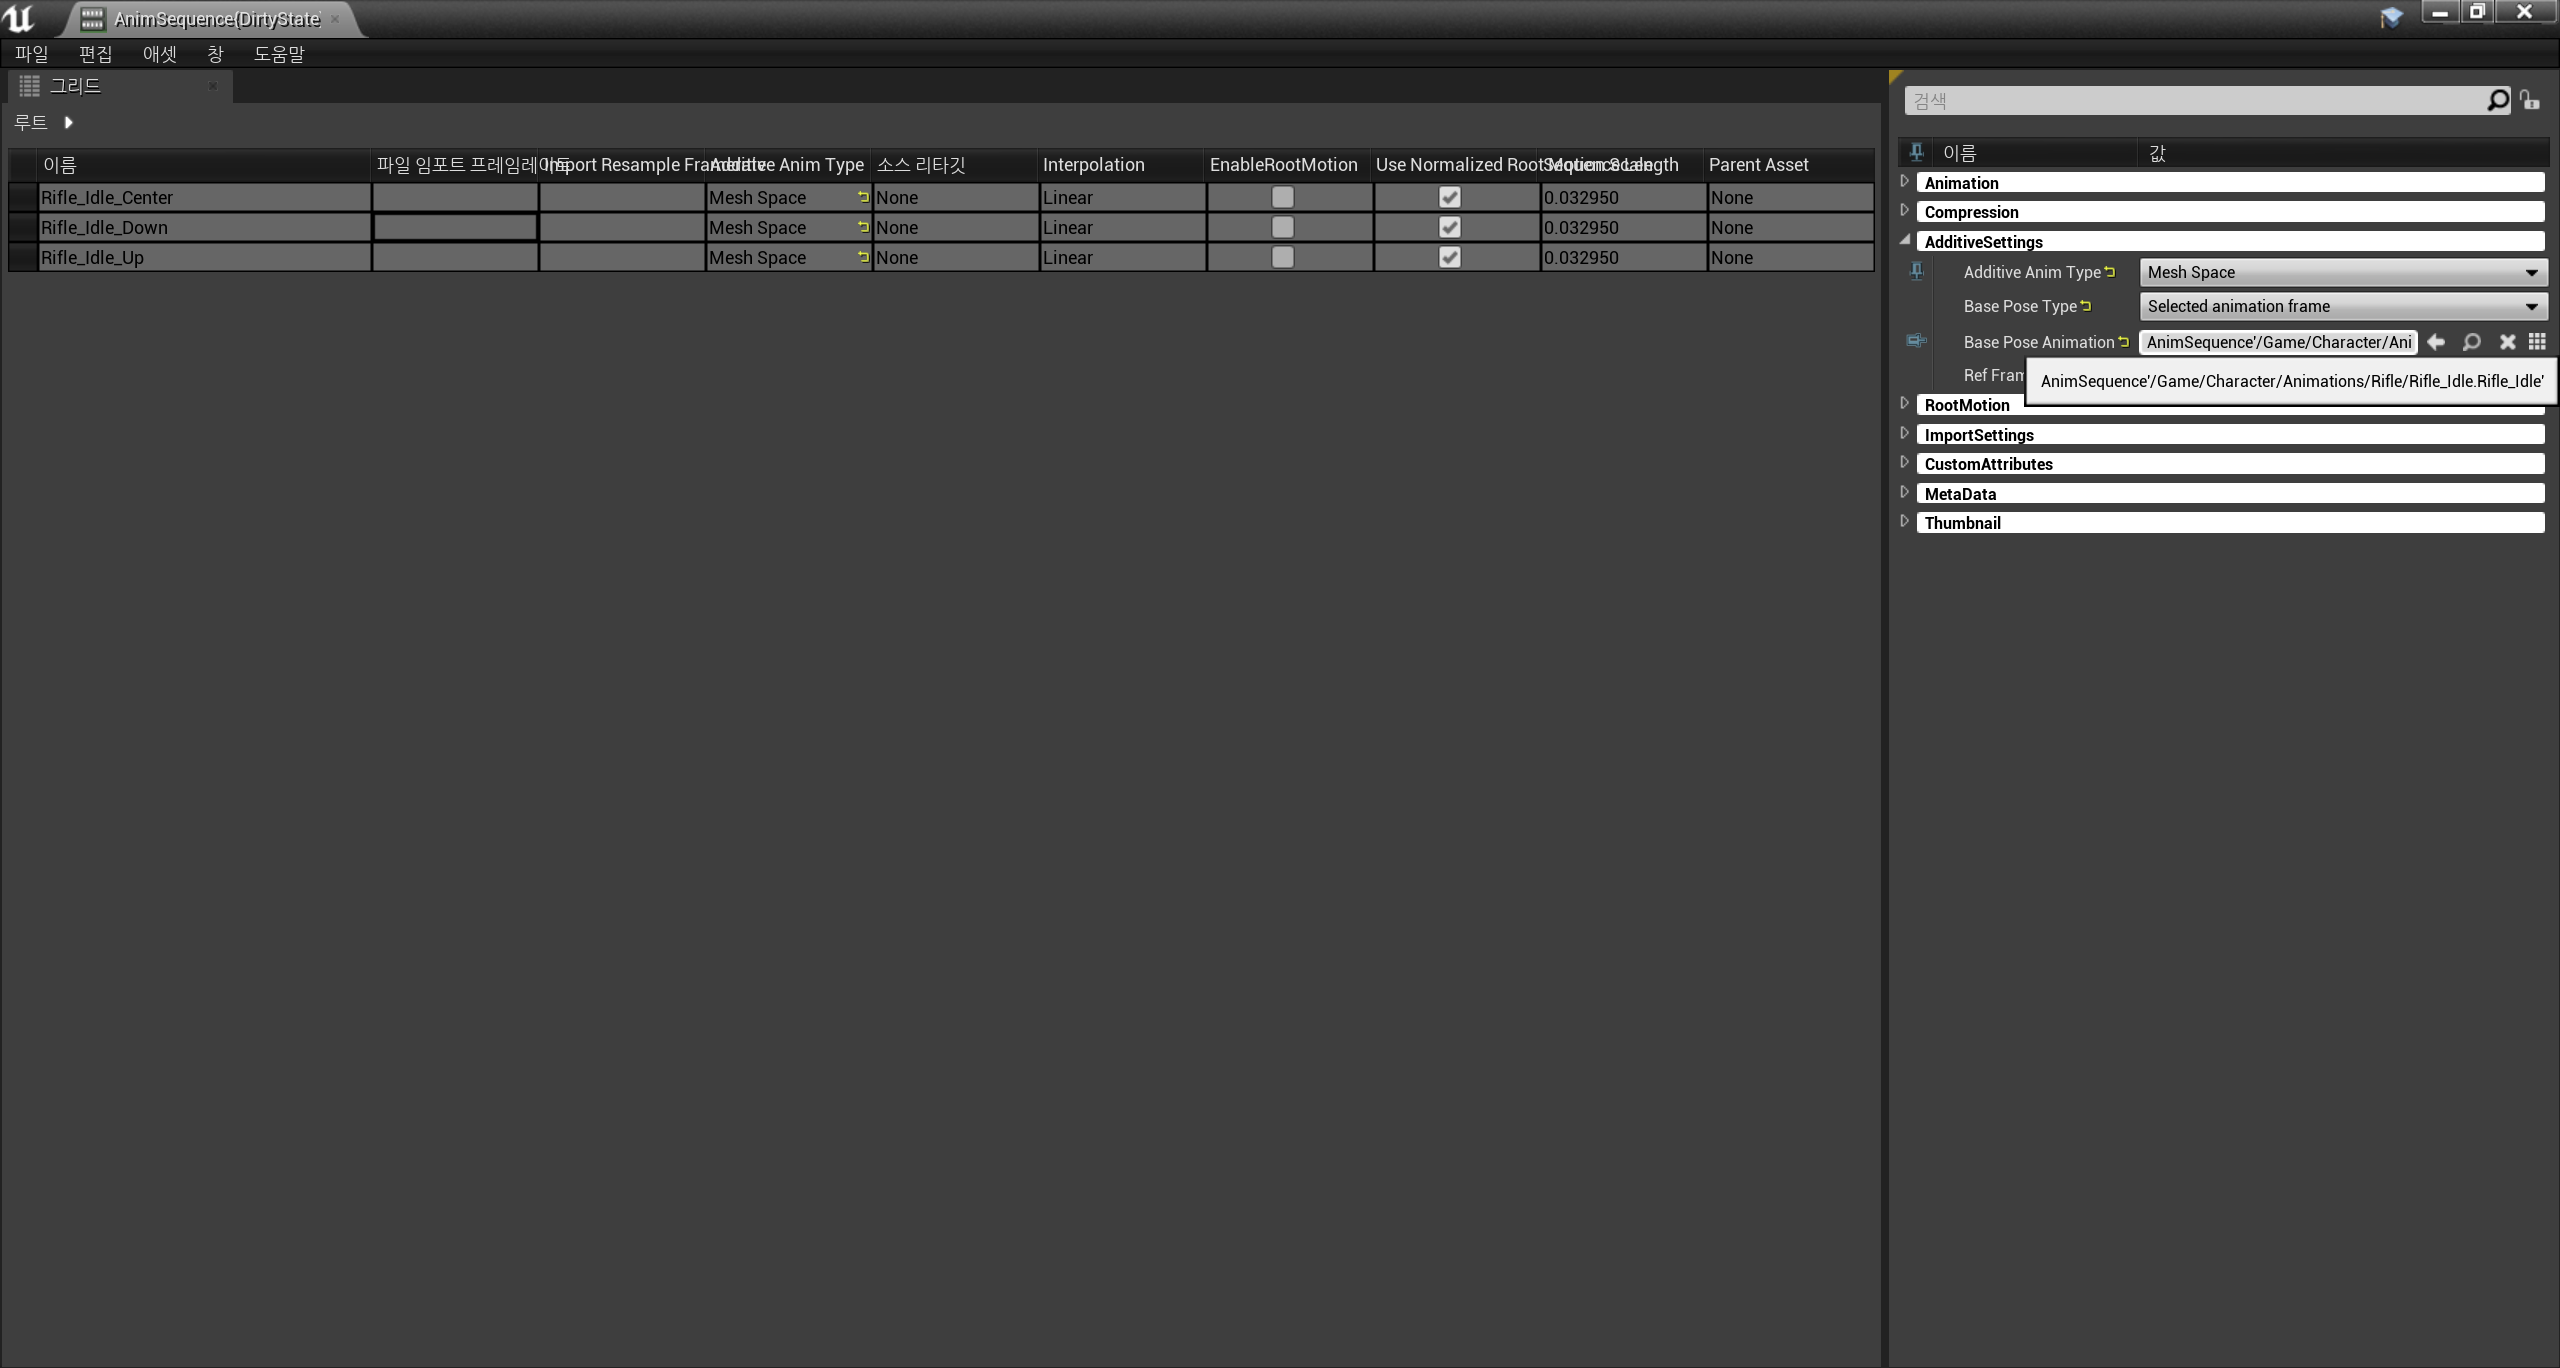
Task: Browse to Base Pose Animation asset
Action: click(x=2471, y=342)
